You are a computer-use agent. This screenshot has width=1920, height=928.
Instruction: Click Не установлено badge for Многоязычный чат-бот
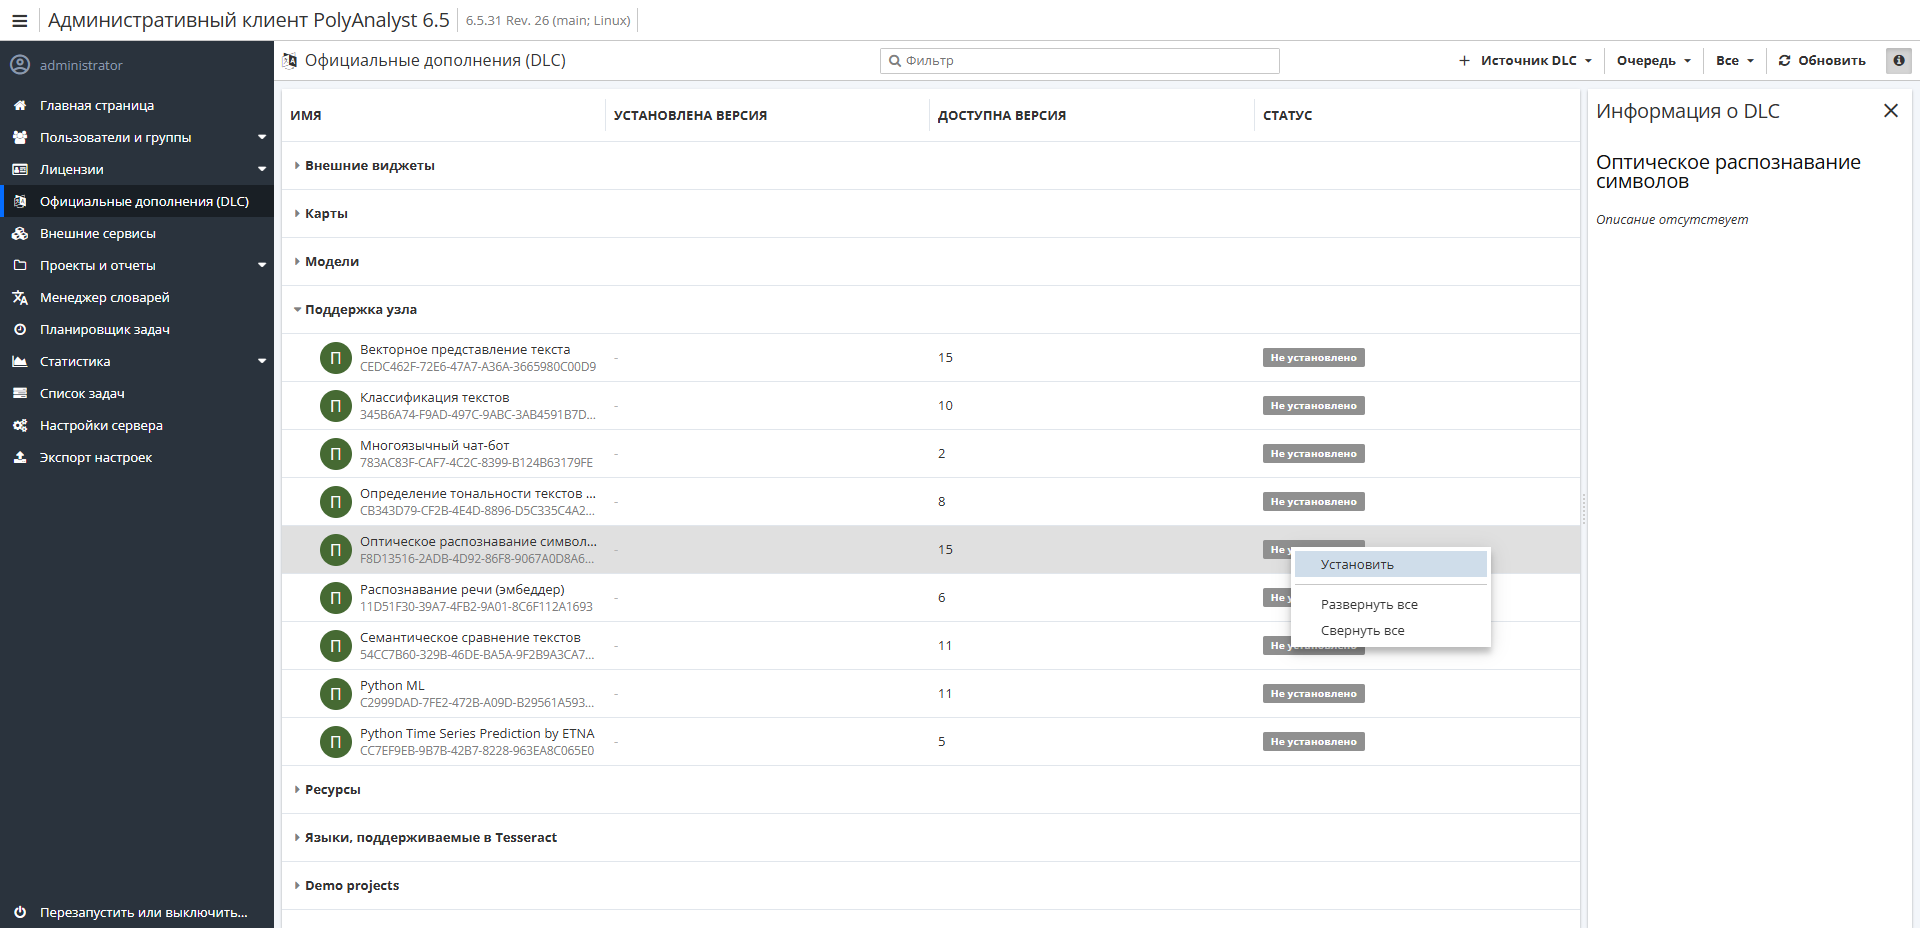(x=1313, y=454)
